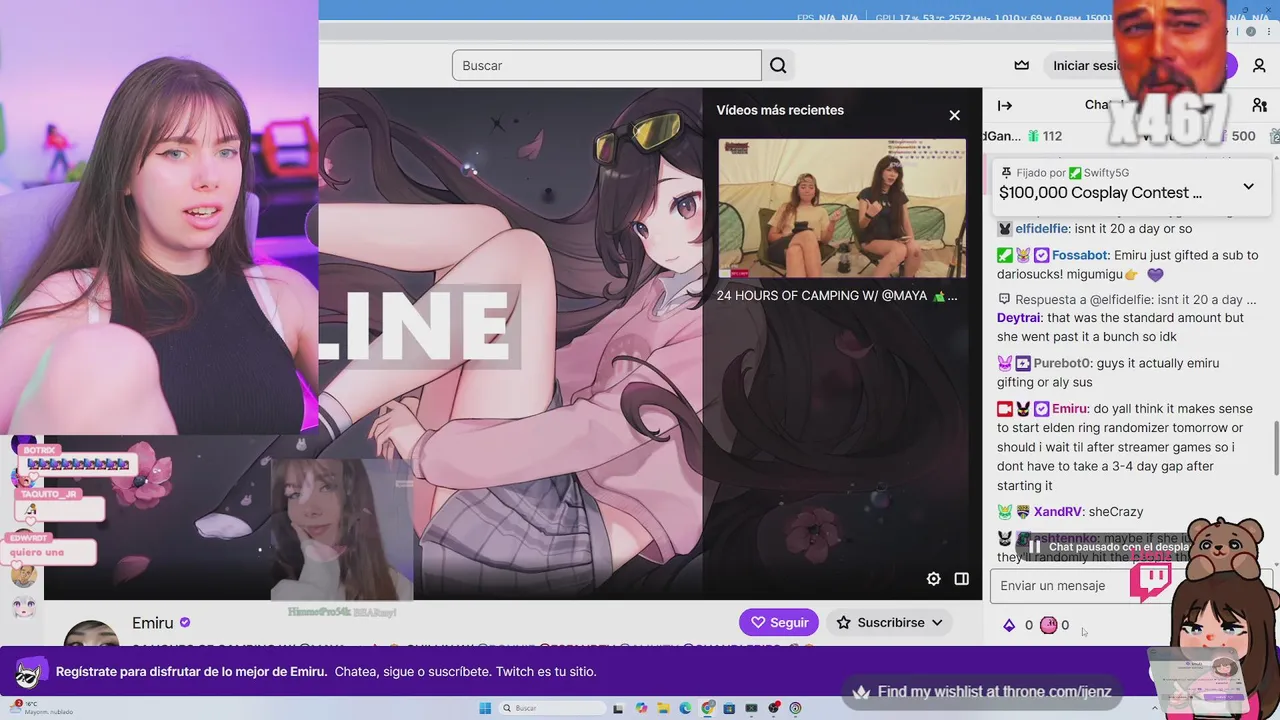Image resolution: width=1280 pixels, height=720 pixels.
Task: Click the Iniciar sesión button
Action: click(1088, 65)
